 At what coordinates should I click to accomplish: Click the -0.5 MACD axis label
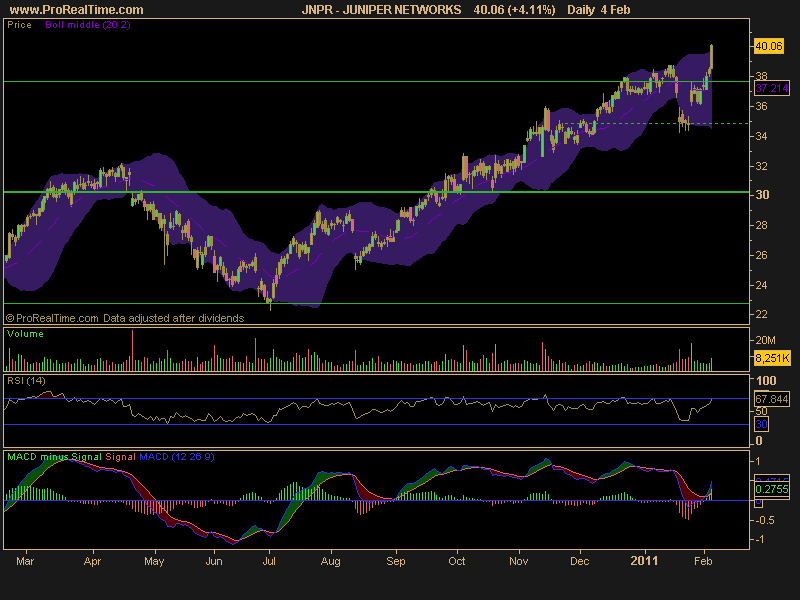763,520
